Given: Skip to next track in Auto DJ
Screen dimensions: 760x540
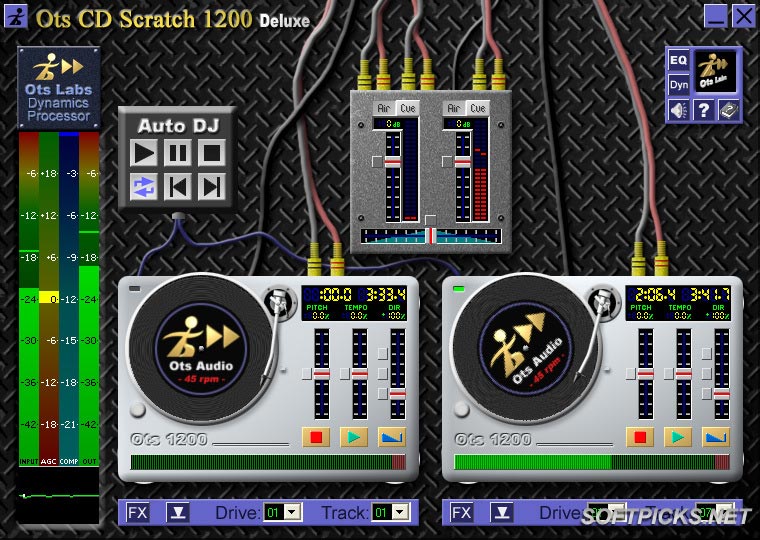Looking at the screenshot, I should [x=210, y=186].
